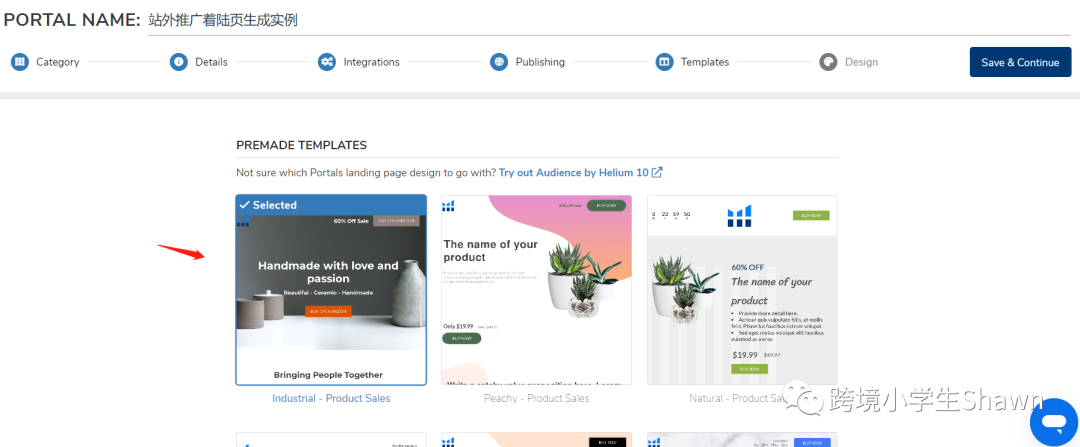Click the Peachy - Product Sales label
Screen dimensions: 1080x447
537,398
